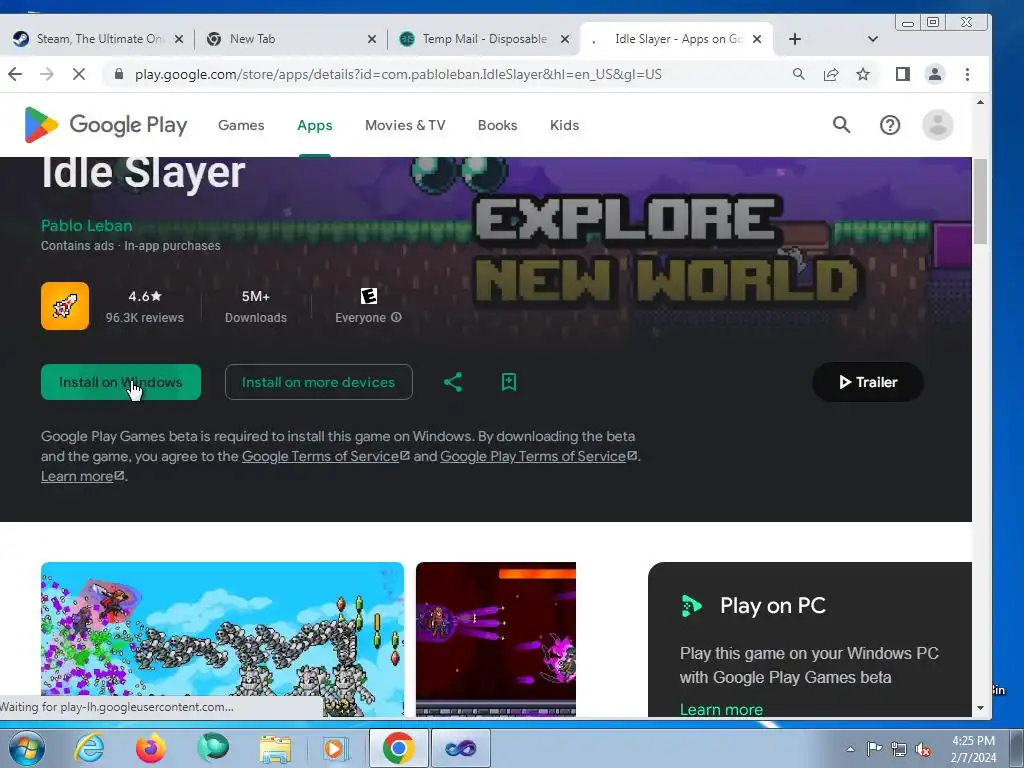Screen dimensions: 1024x768
Task: Go back in Chrome
Action: point(16,74)
